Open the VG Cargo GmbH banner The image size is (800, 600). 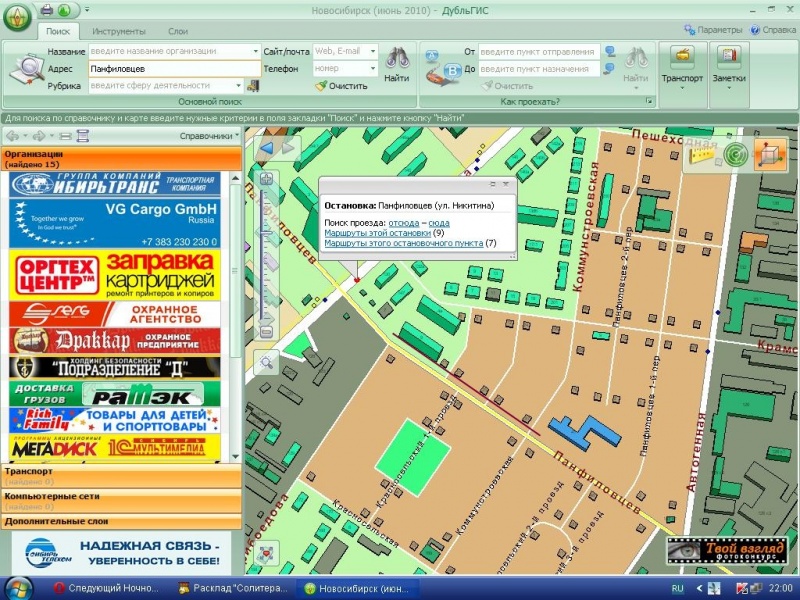click(x=115, y=223)
